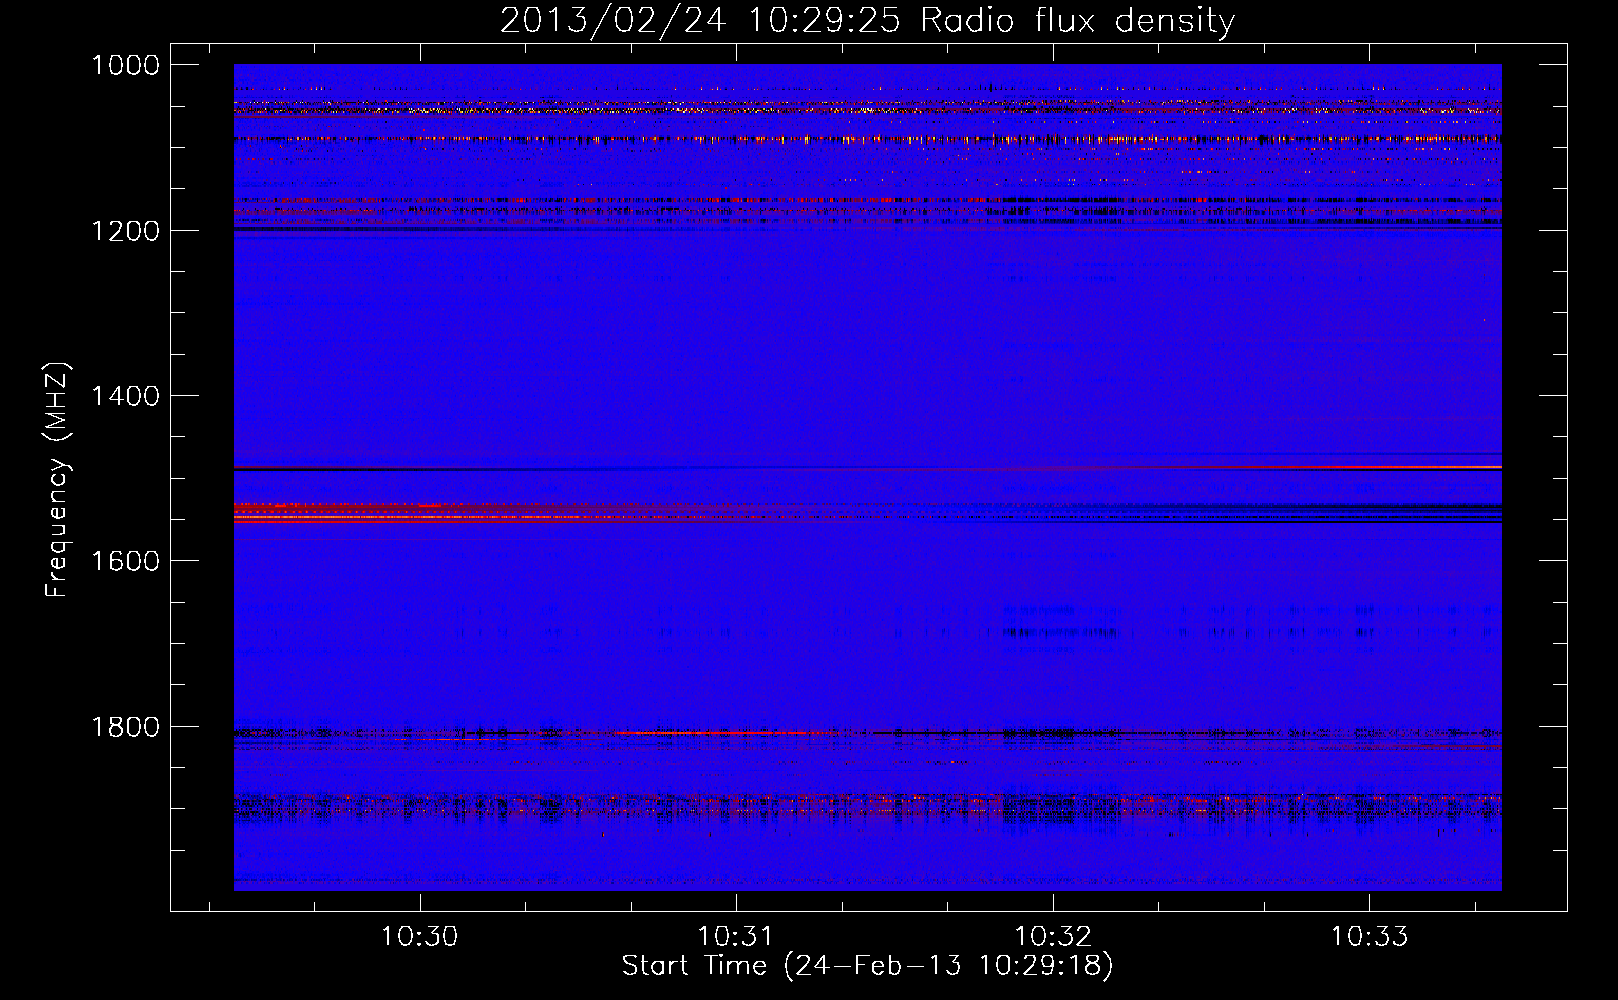Click the 10:33 time tick label

coord(1369,937)
